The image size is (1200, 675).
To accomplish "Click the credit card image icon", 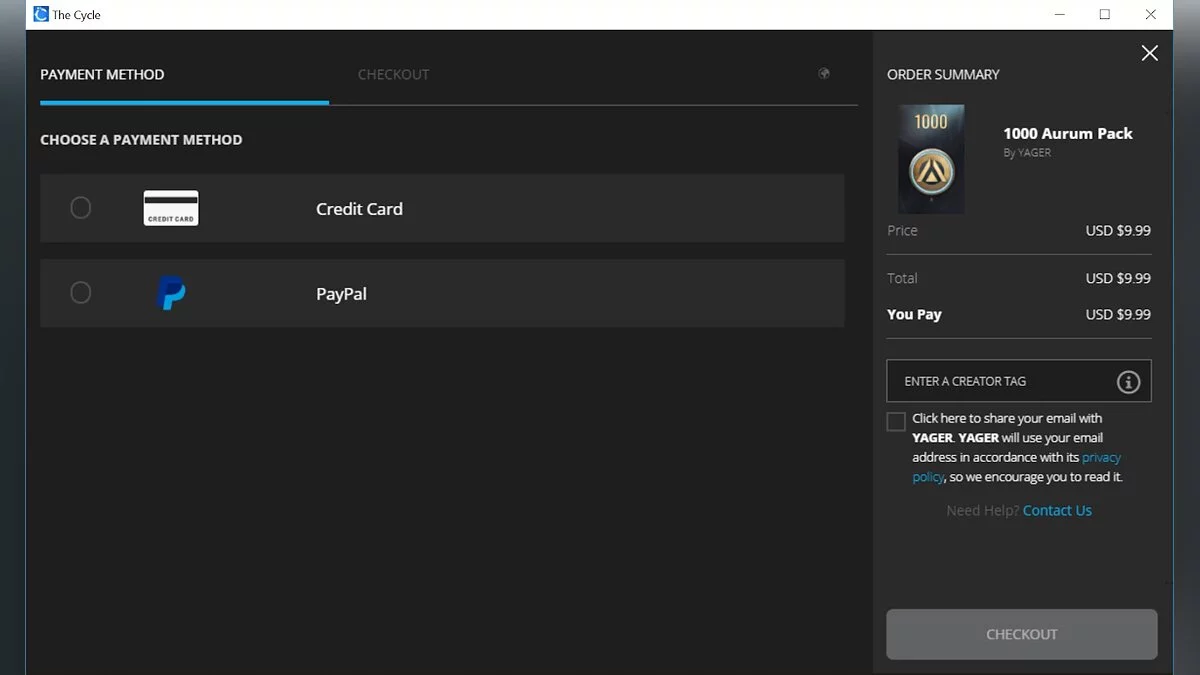I will tap(171, 208).
